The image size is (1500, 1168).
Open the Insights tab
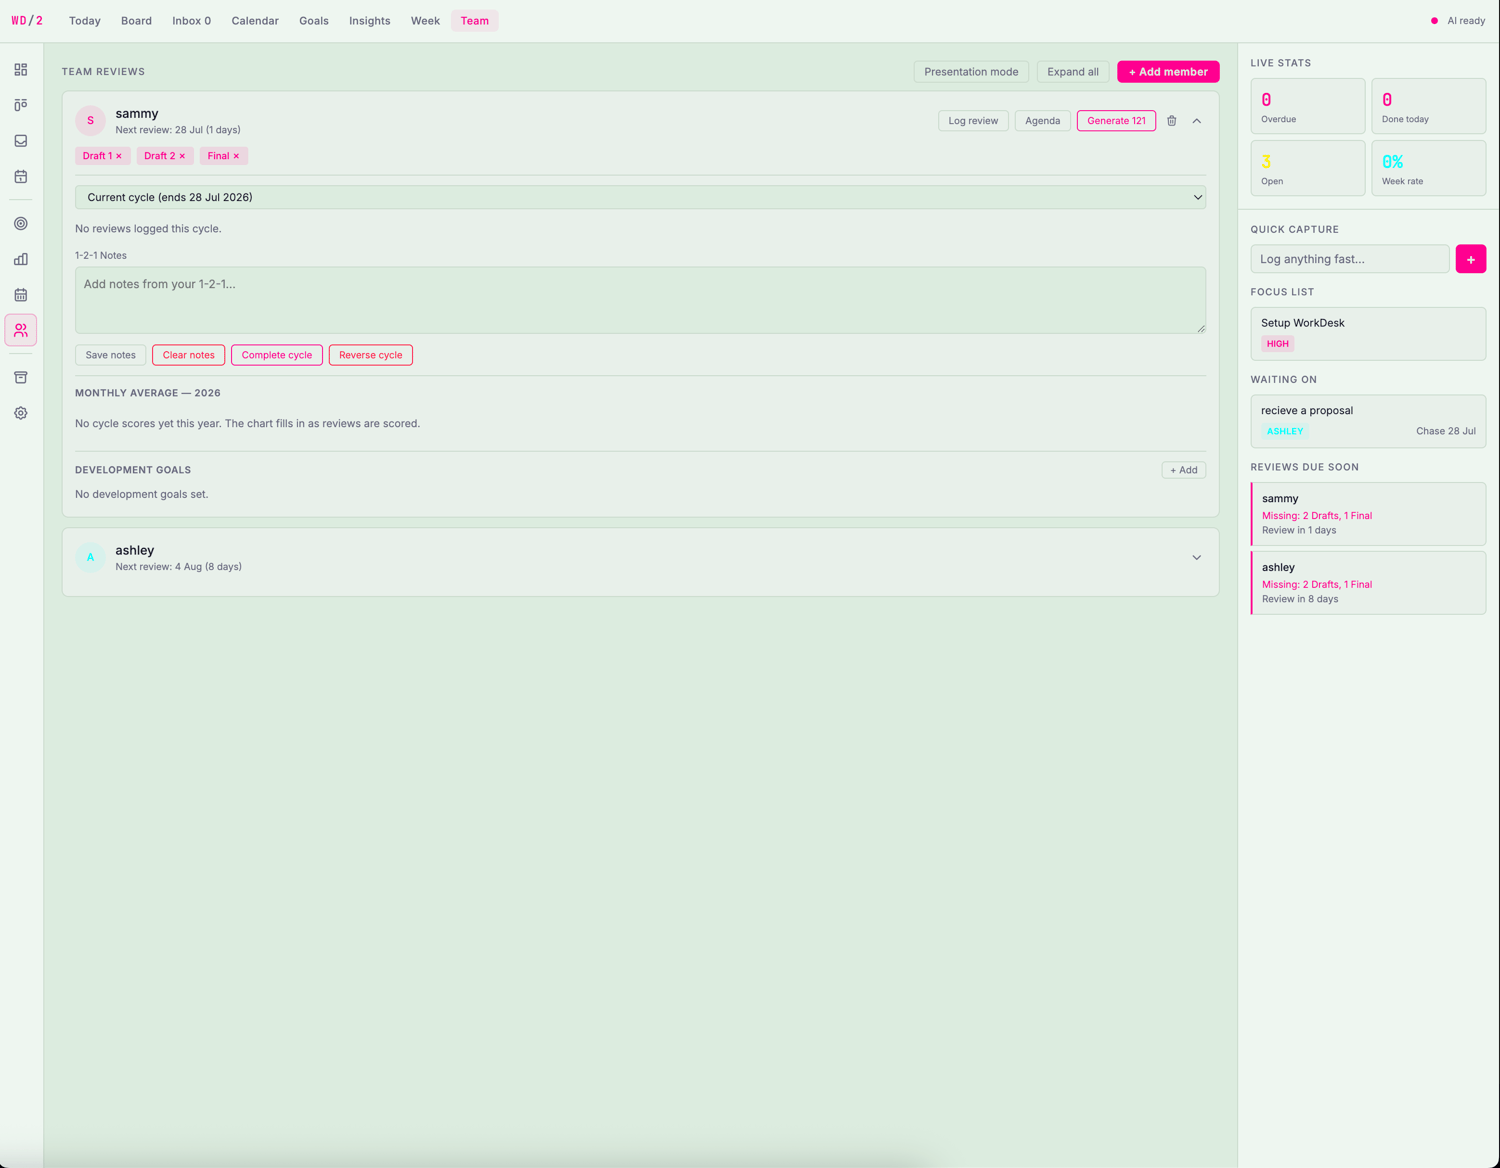[x=370, y=21]
